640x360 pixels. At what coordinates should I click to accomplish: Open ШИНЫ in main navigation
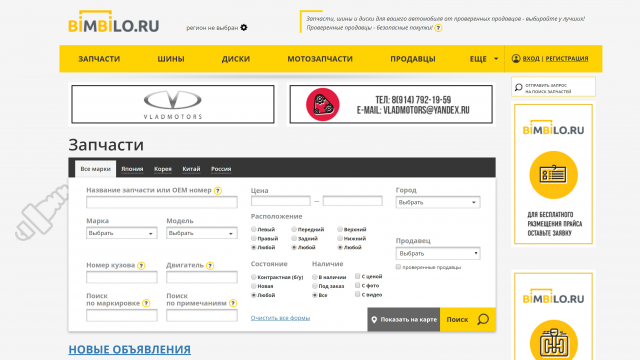coord(171,59)
